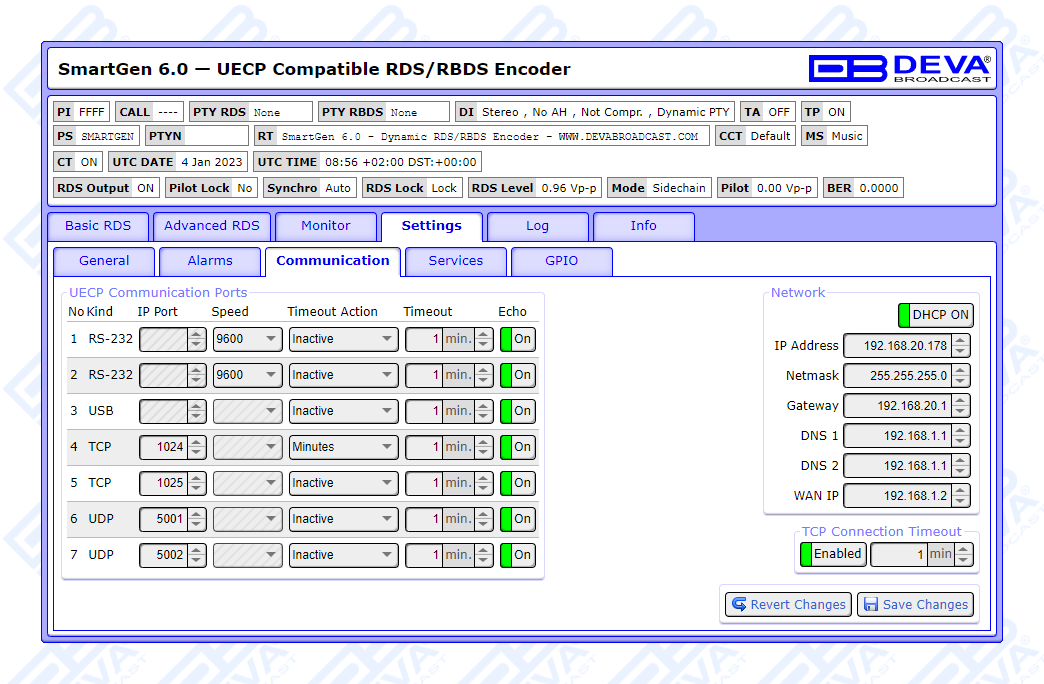Decrease the Gateway value with down arrow
1044x684 pixels.
tap(961, 411)
